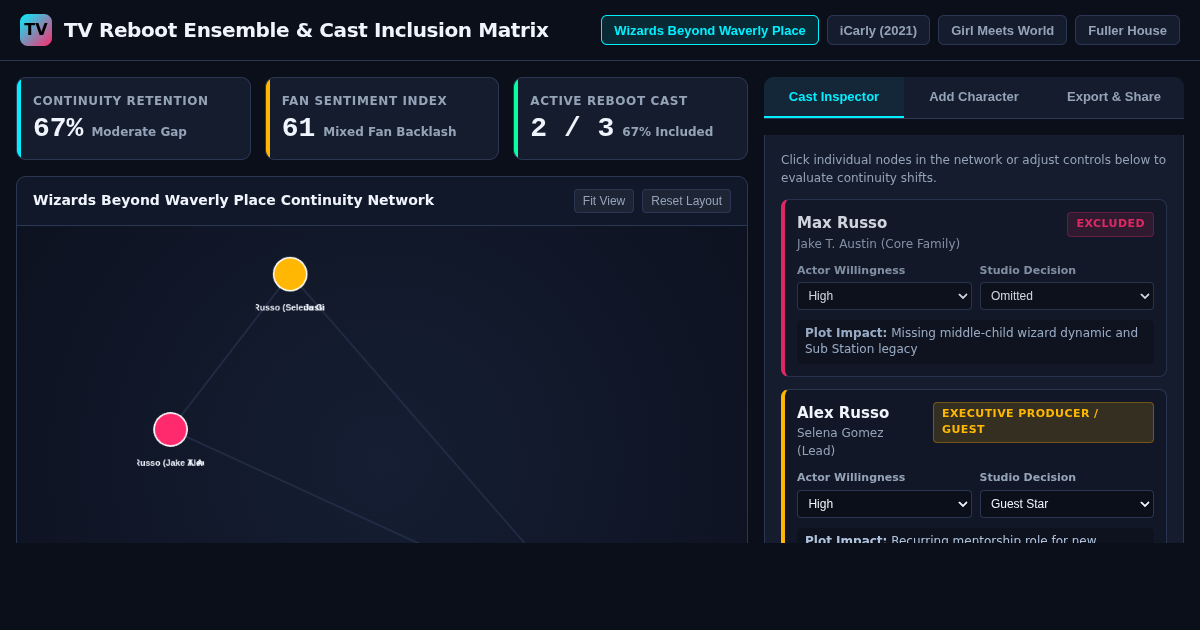The image size is (1200, 630).
Task: Click the TV app logo icon
Action: click(36, 30)
